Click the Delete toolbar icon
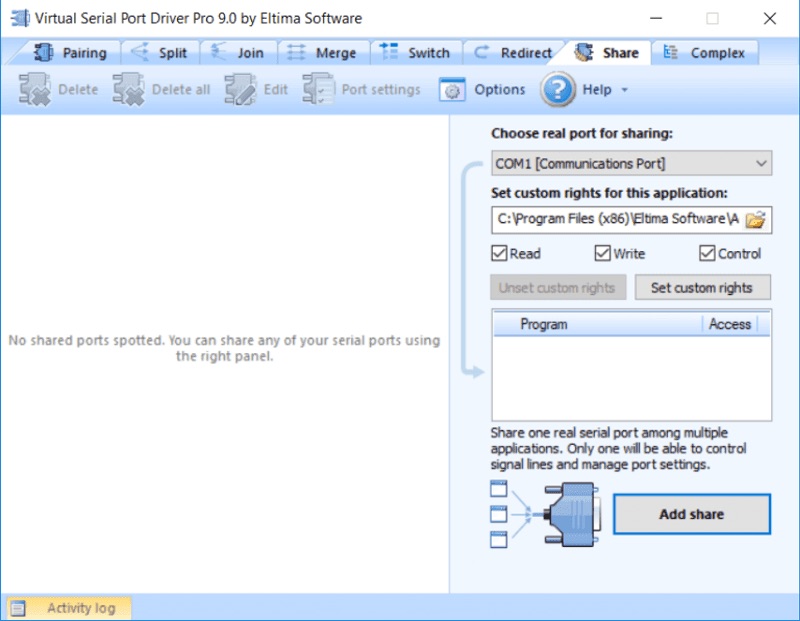This screenshot has width=800, height=621. pyautogui.click(x=35, y=89)
